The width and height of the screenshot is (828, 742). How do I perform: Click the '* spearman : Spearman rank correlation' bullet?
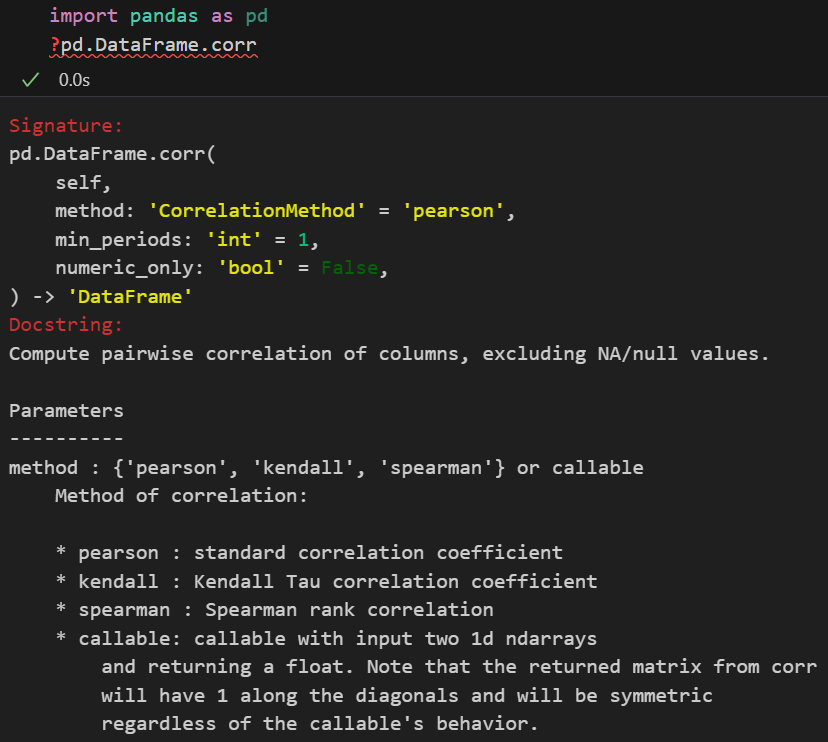275,610
